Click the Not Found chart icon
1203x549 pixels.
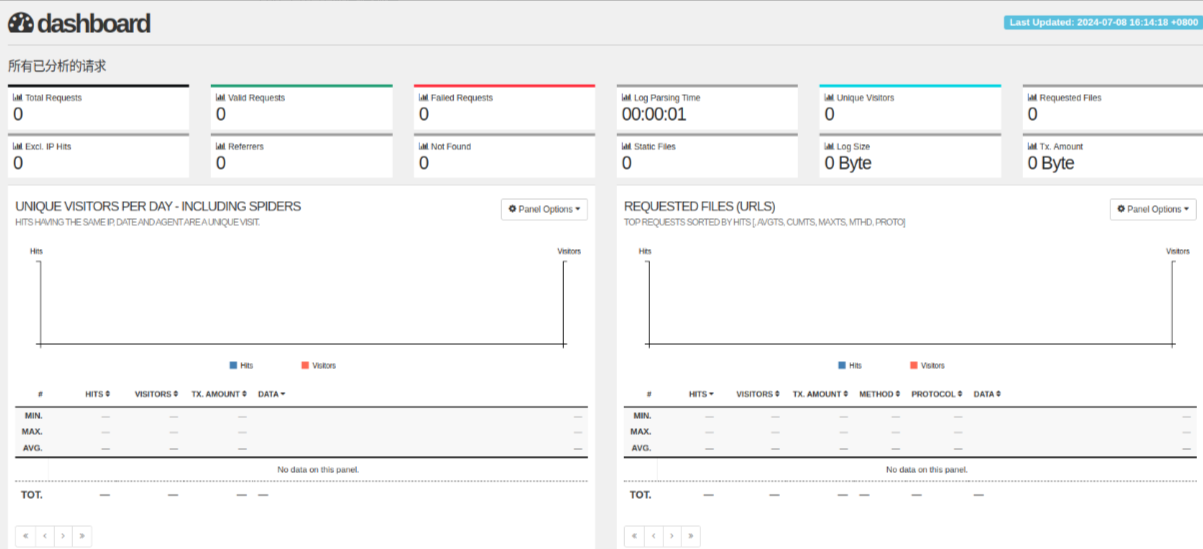423,146
